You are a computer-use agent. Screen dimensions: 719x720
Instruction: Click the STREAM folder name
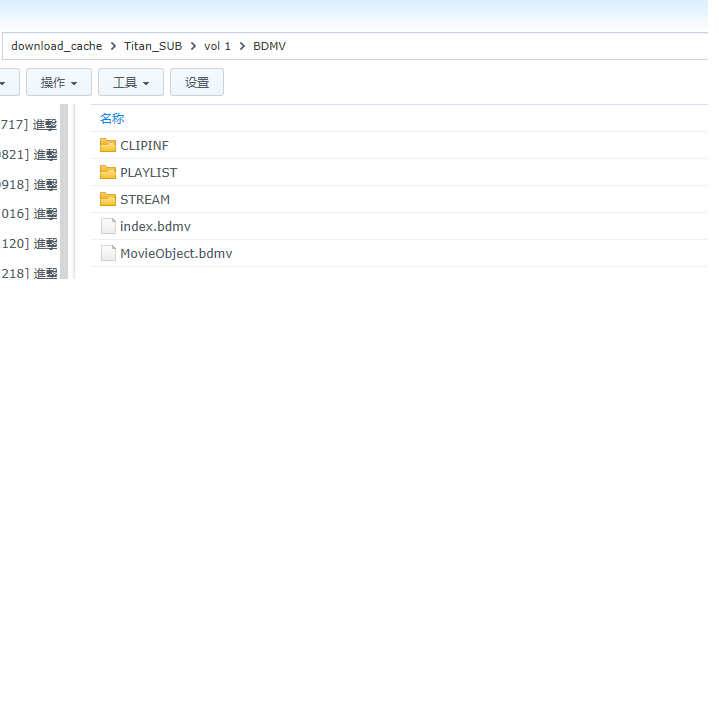[145, 200]
